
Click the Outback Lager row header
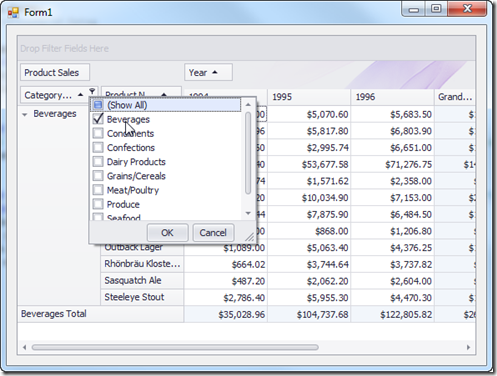142,248
